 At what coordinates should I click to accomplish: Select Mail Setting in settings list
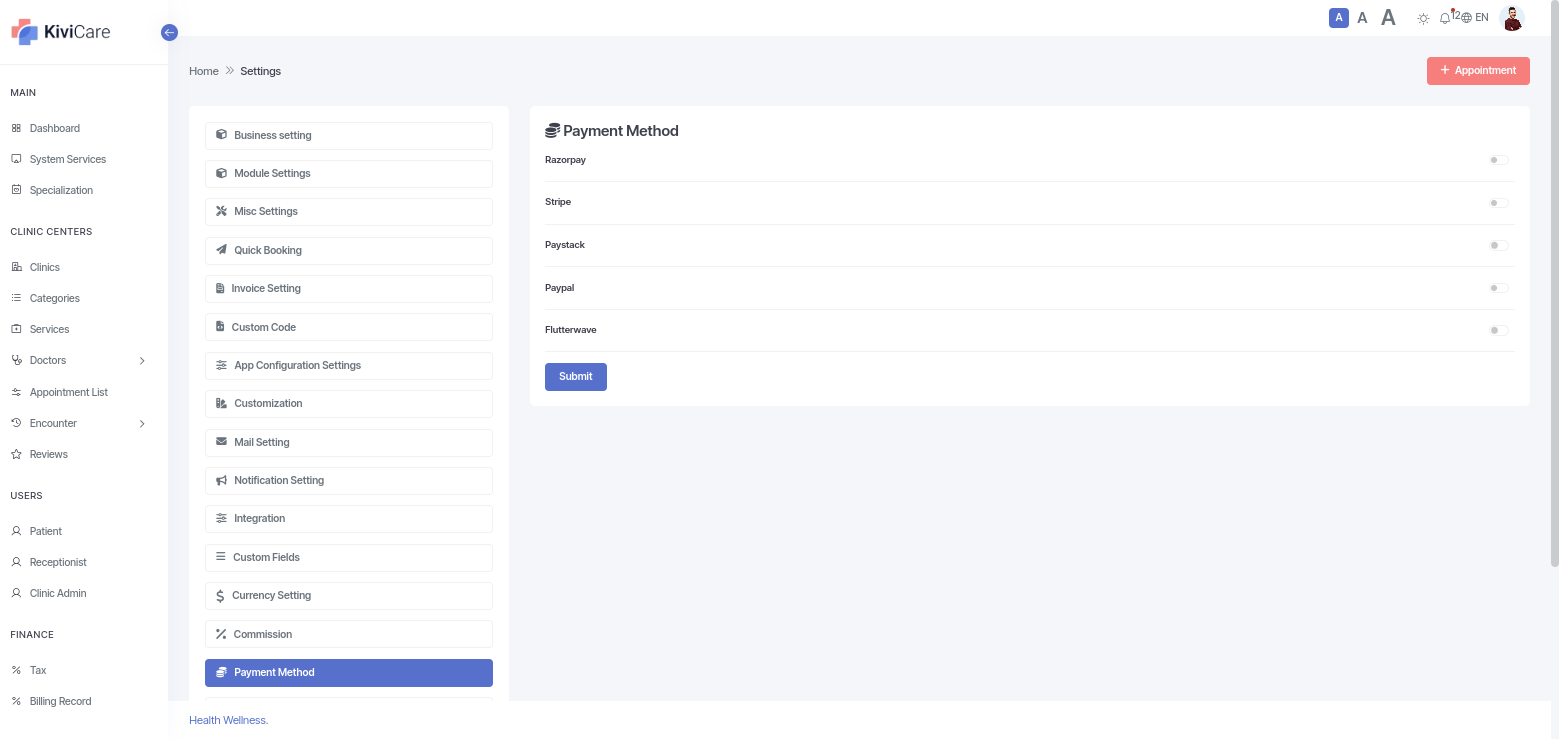pyautogui.click(x=349, y=443)
